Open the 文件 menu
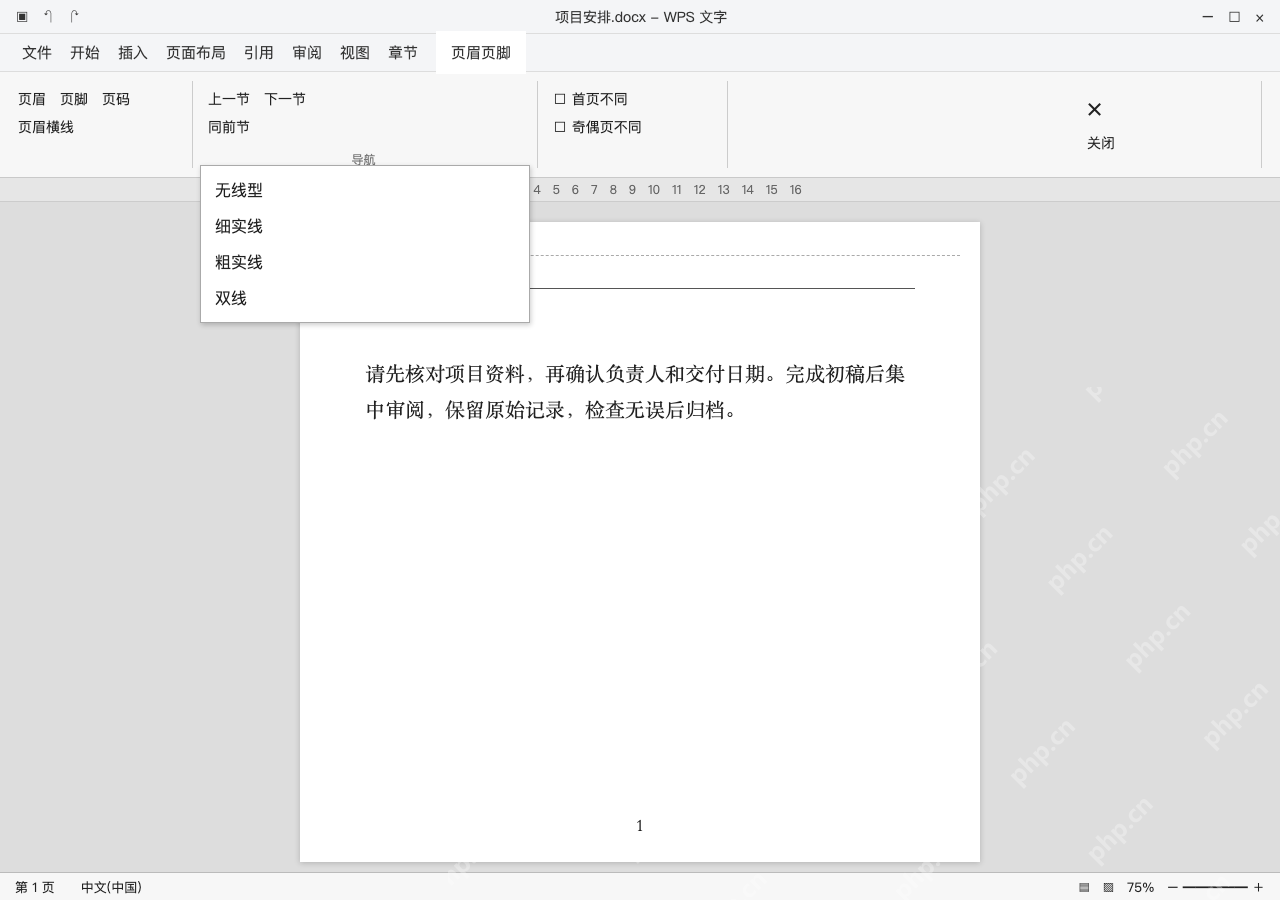This screenshot has width=1280, height=900. pos(37,53)
